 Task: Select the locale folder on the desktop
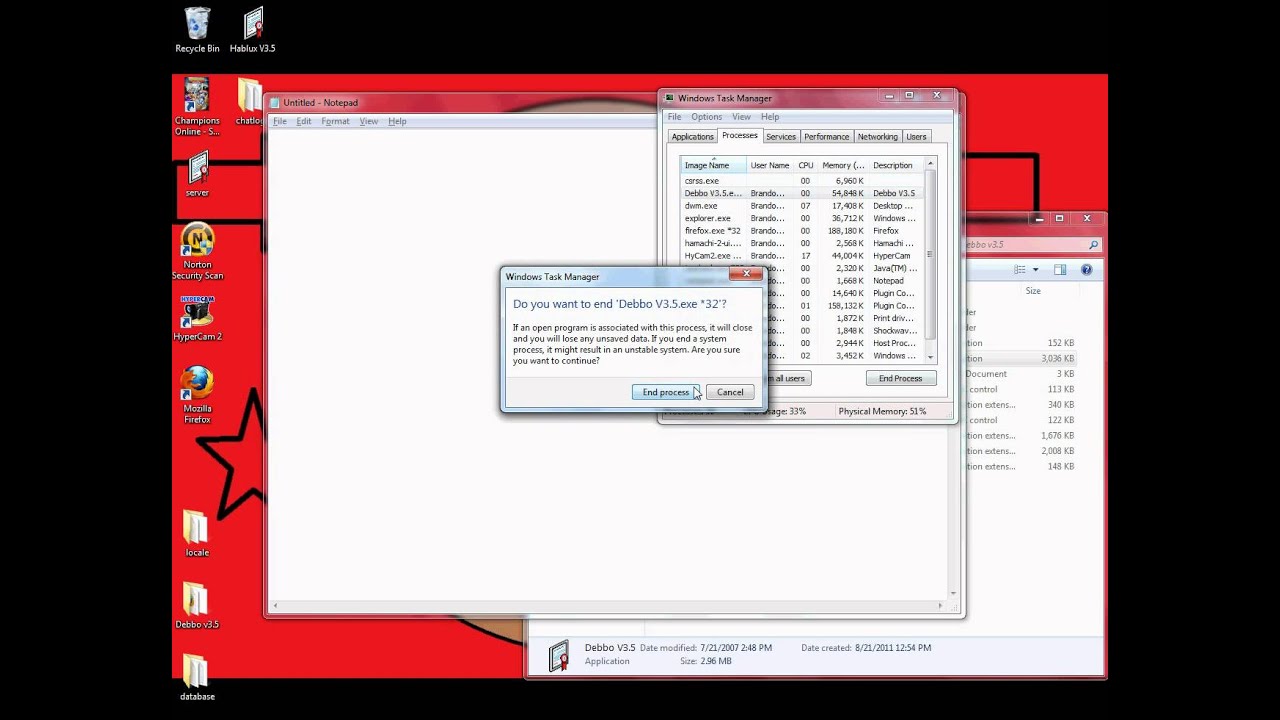(x=197, y=534)
